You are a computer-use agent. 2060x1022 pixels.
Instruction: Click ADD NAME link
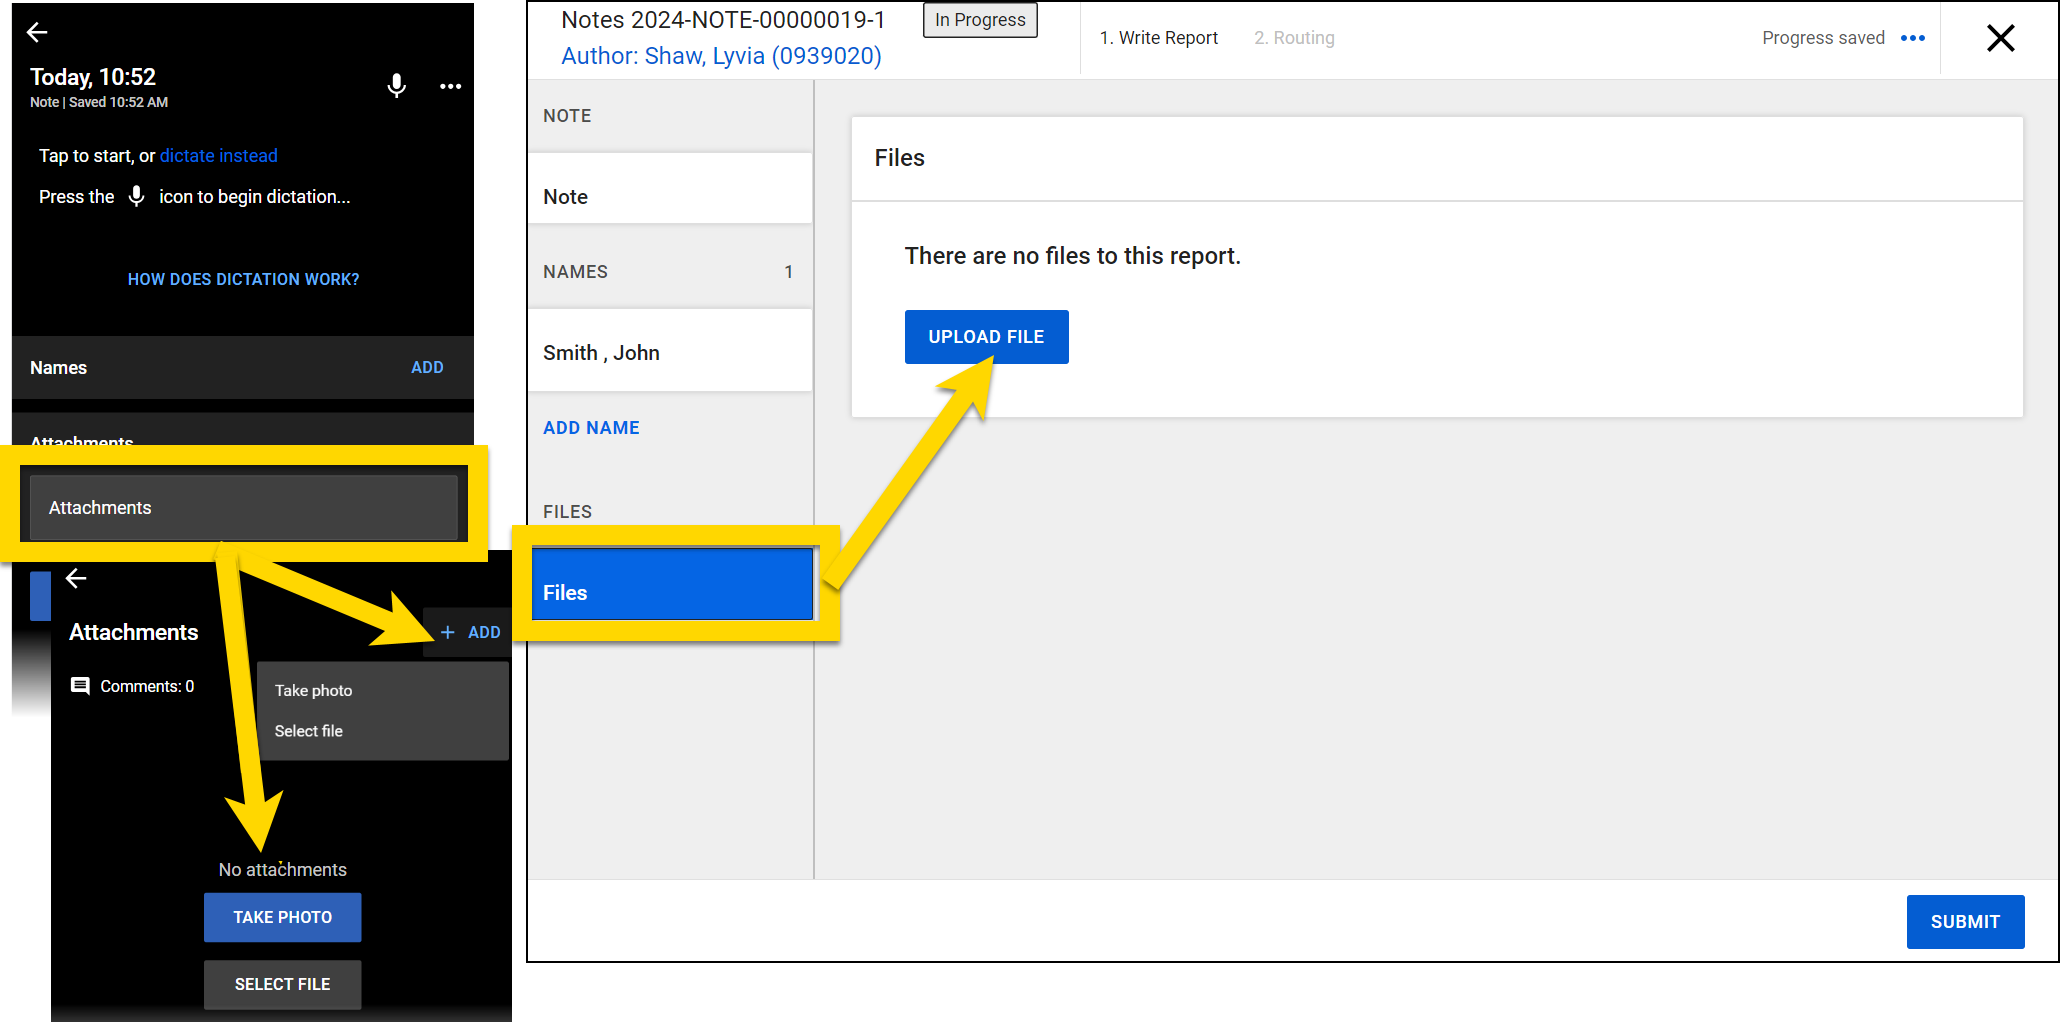point(591,428)
